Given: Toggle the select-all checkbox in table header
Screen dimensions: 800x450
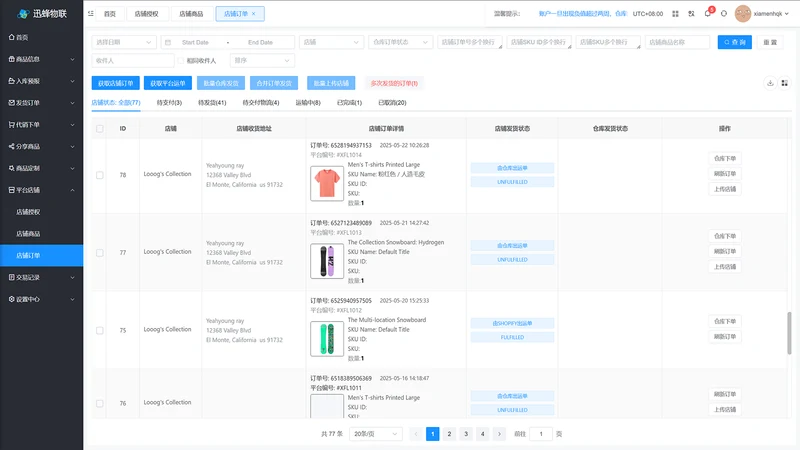Looking at the screenshot, I should click(99, 129).
